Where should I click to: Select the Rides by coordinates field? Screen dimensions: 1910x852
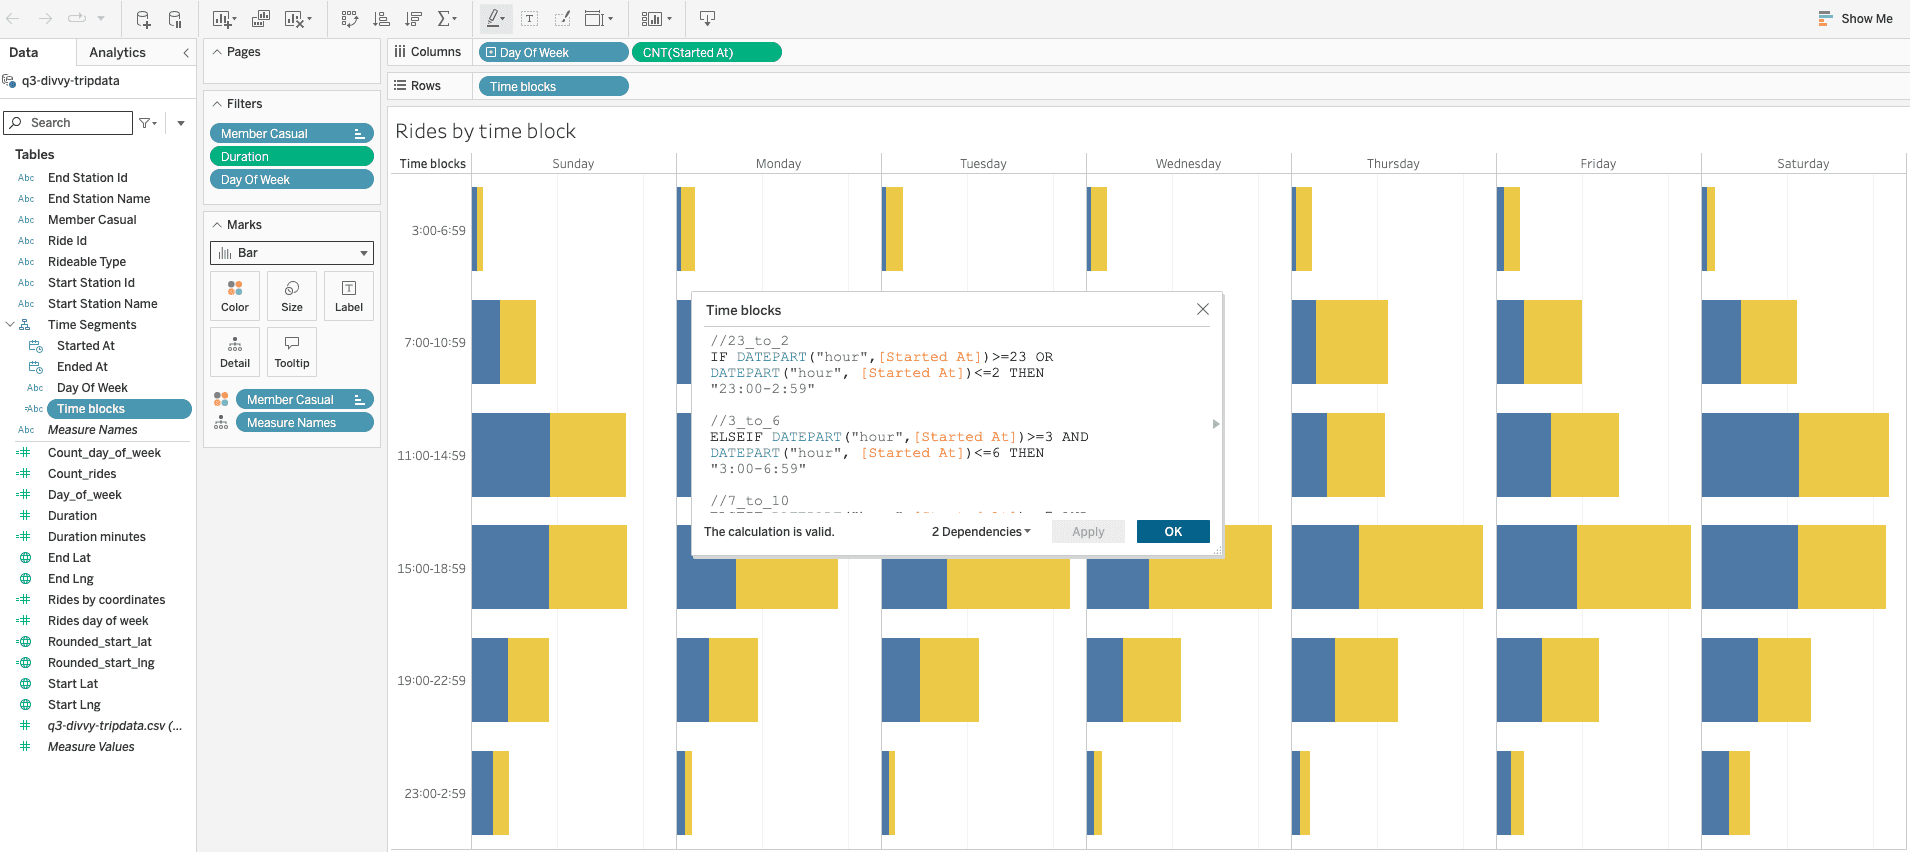point(107,600)
